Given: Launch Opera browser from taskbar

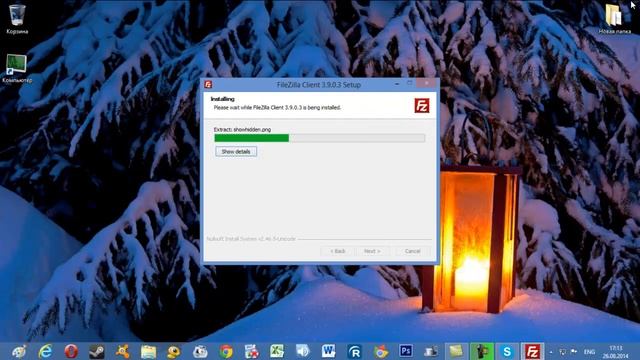Looking at the screenshot, I should click(71, 351).
